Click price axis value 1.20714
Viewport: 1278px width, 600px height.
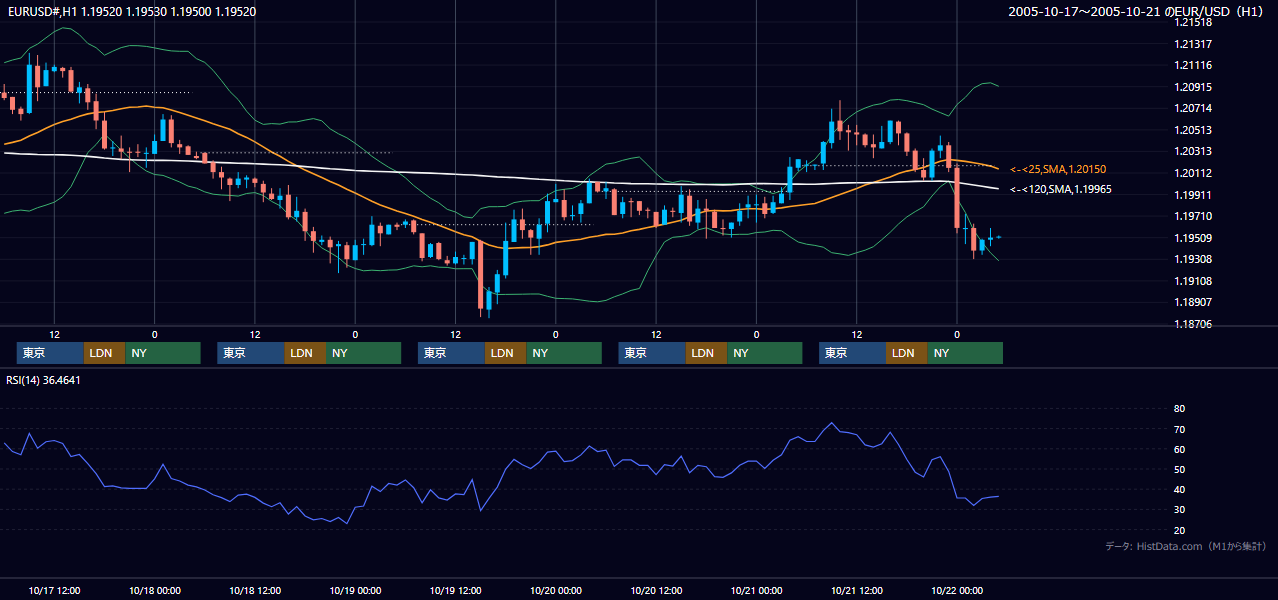(1194, 108)
